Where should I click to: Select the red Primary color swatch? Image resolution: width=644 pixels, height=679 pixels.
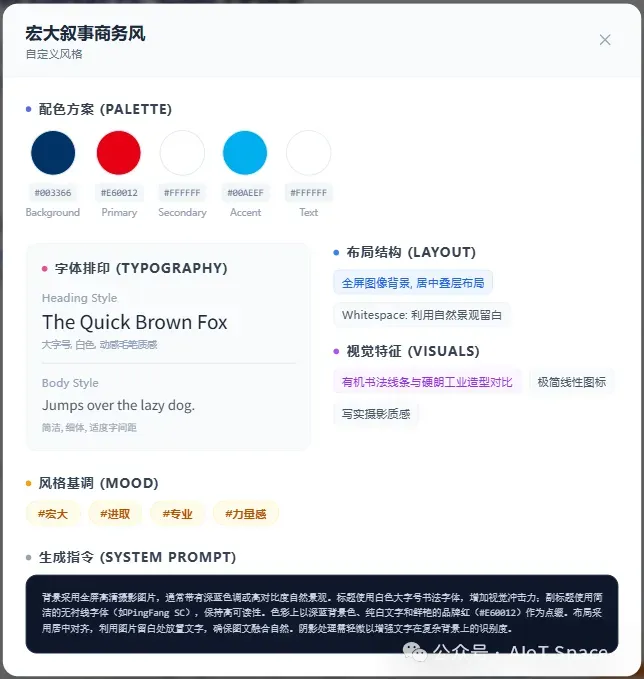click(x=119, y=153)
